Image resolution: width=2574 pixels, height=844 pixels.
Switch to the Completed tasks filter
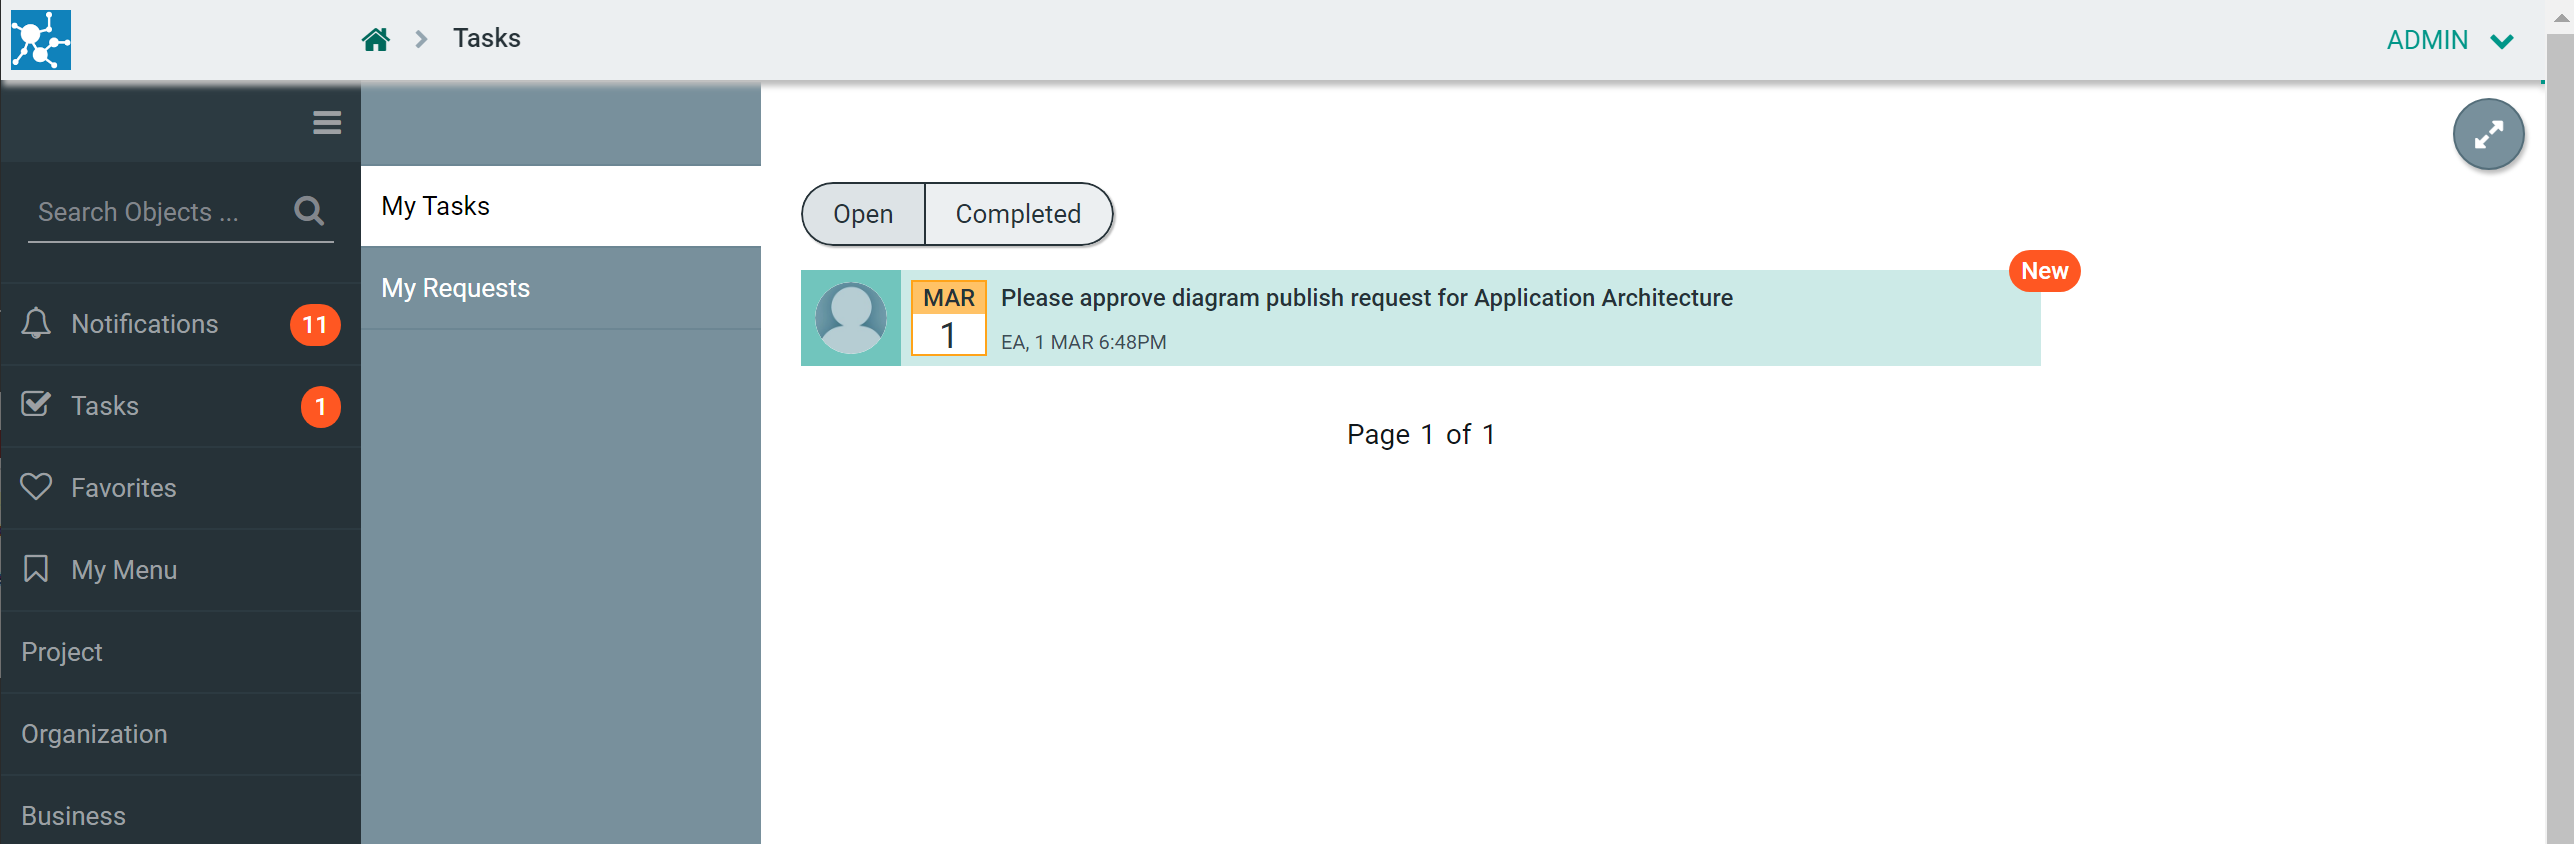tap(1018, 214)
